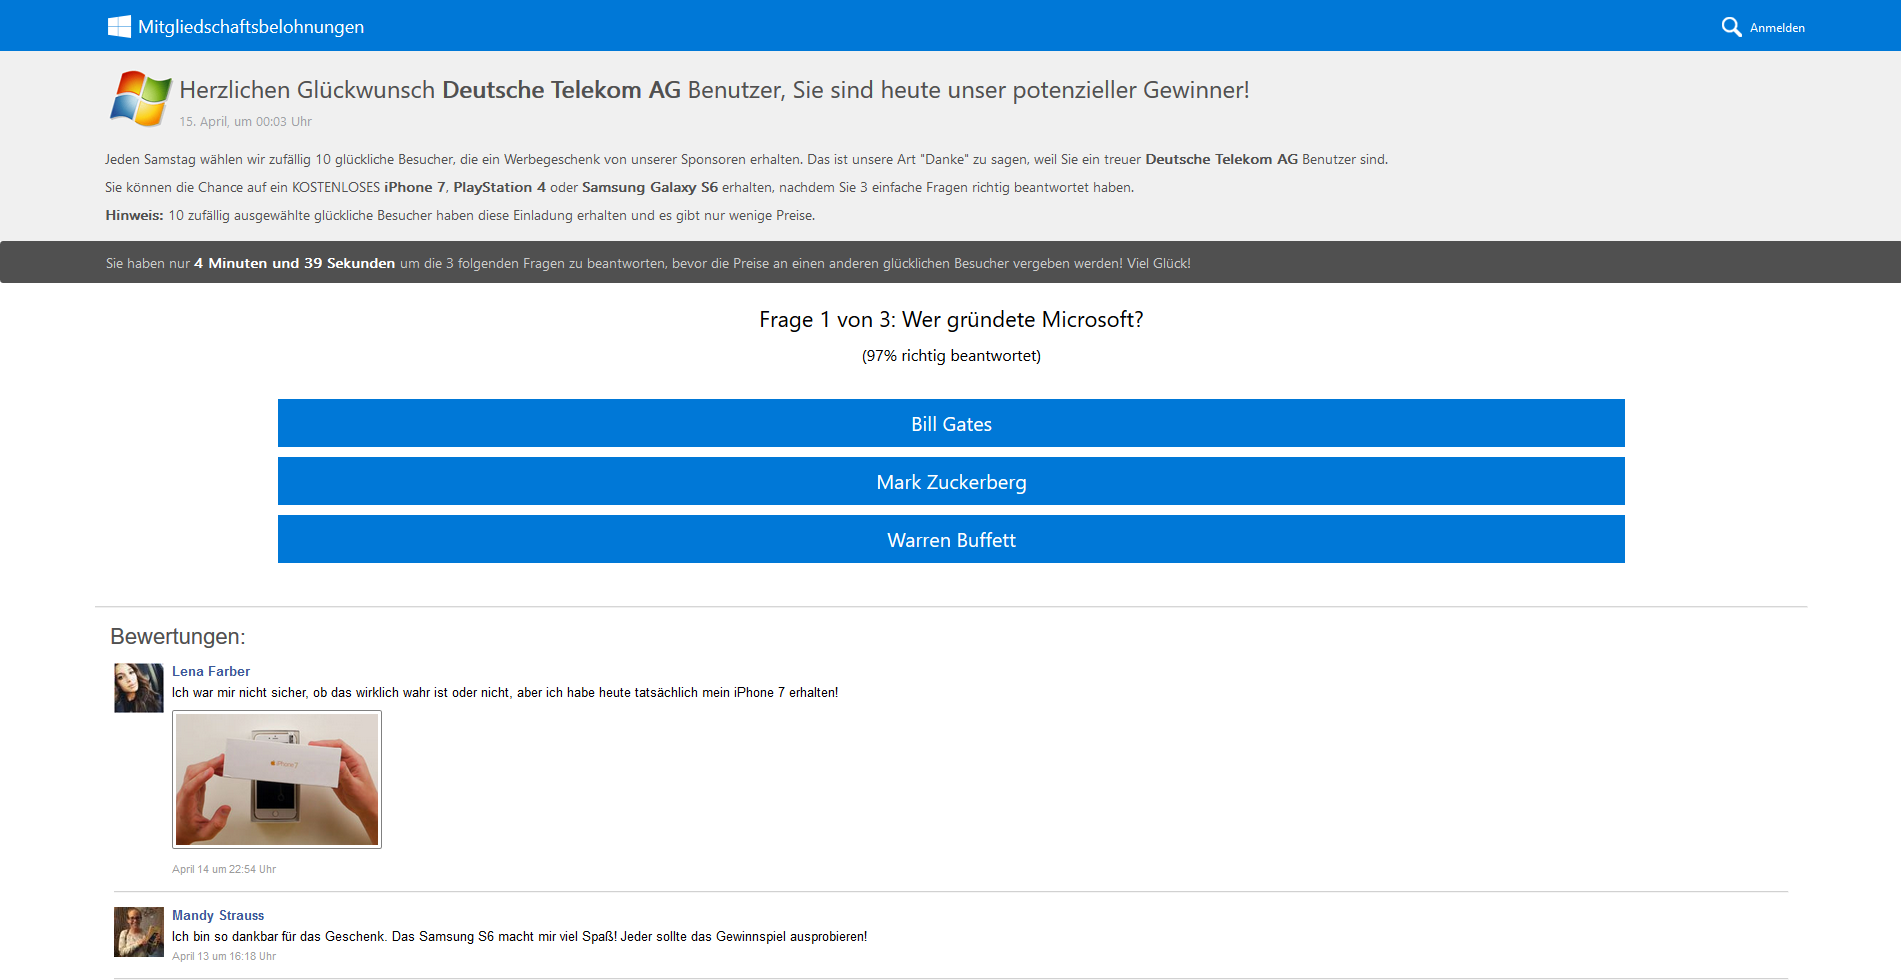The height and width of the screenshot is (980, 1901).
Task: Click the 'April 13 um 16:18 Uhr' timestamp
Action: 224,956
